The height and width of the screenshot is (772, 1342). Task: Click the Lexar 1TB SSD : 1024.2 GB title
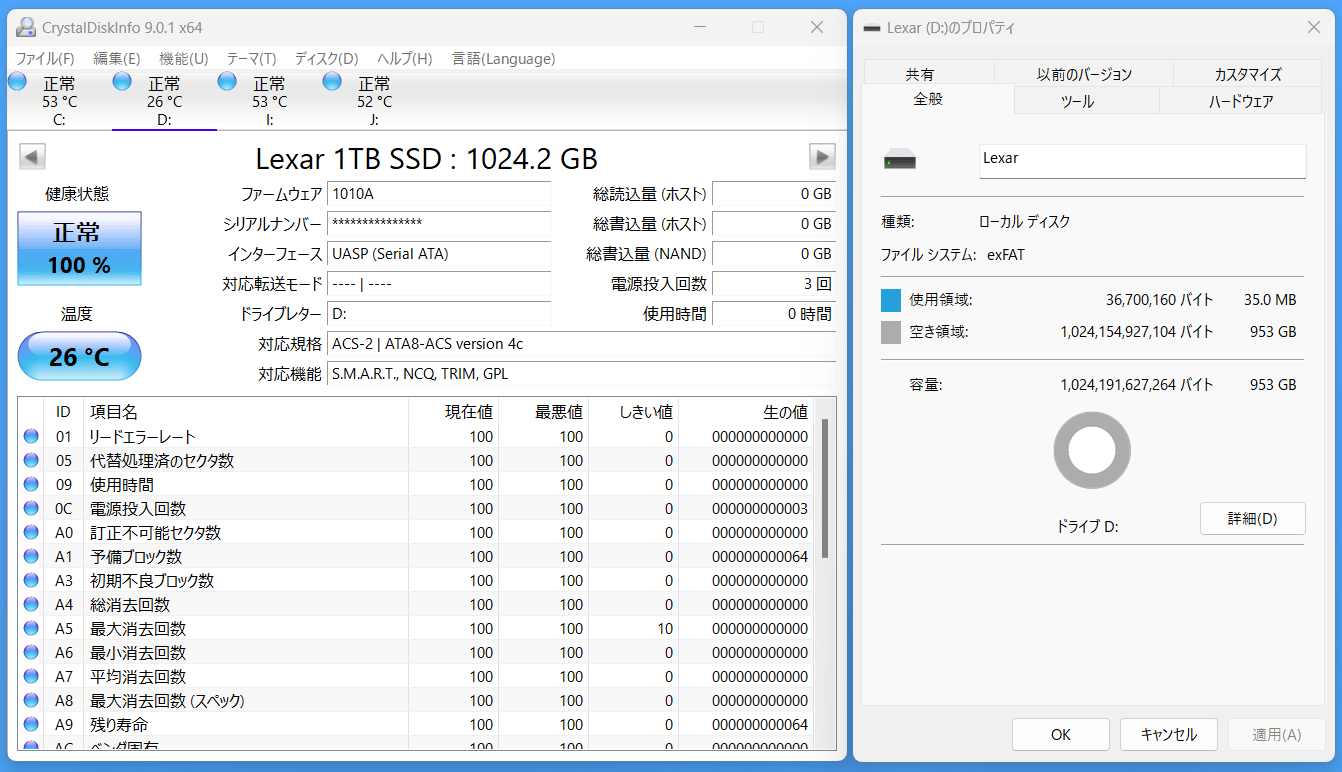point(427,158)
